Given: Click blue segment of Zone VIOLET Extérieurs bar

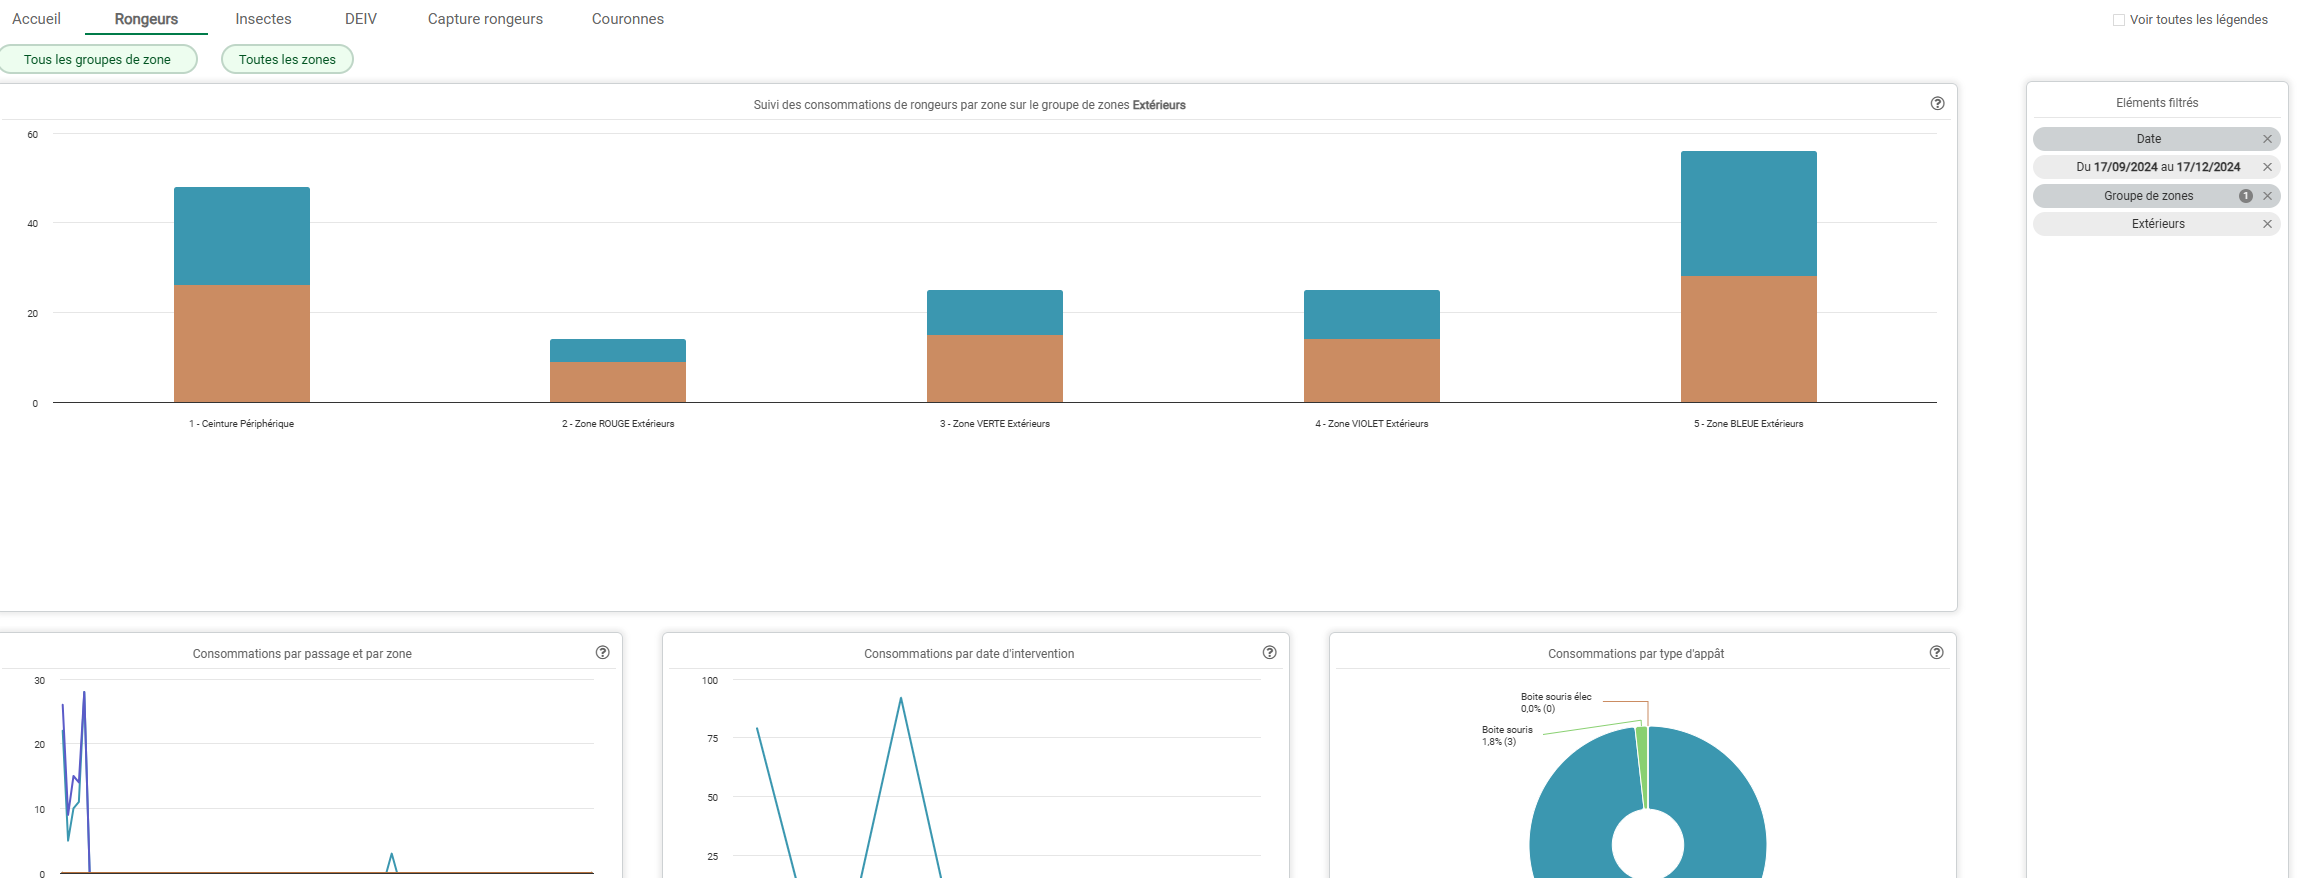Looking at the screenshot, I should (1372, 315).
